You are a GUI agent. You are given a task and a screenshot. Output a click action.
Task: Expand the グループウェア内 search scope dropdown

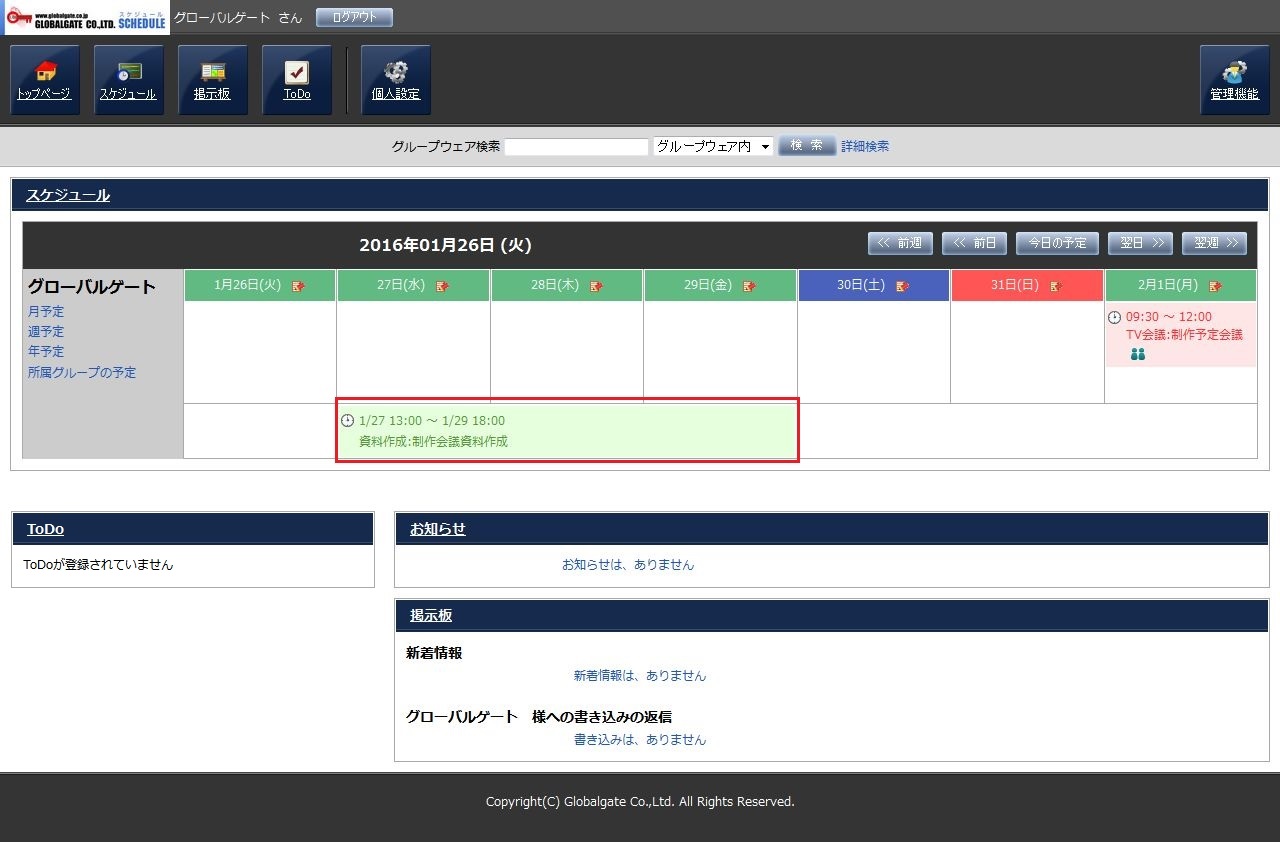pos(713,146)
